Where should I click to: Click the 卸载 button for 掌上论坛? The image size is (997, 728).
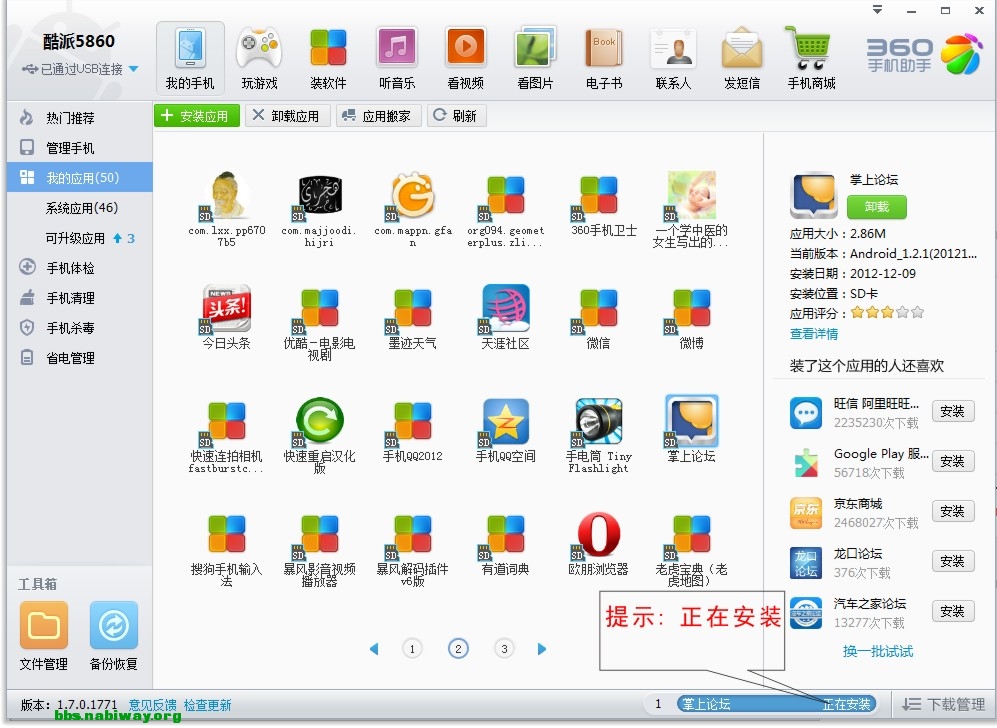click(876, 207)
